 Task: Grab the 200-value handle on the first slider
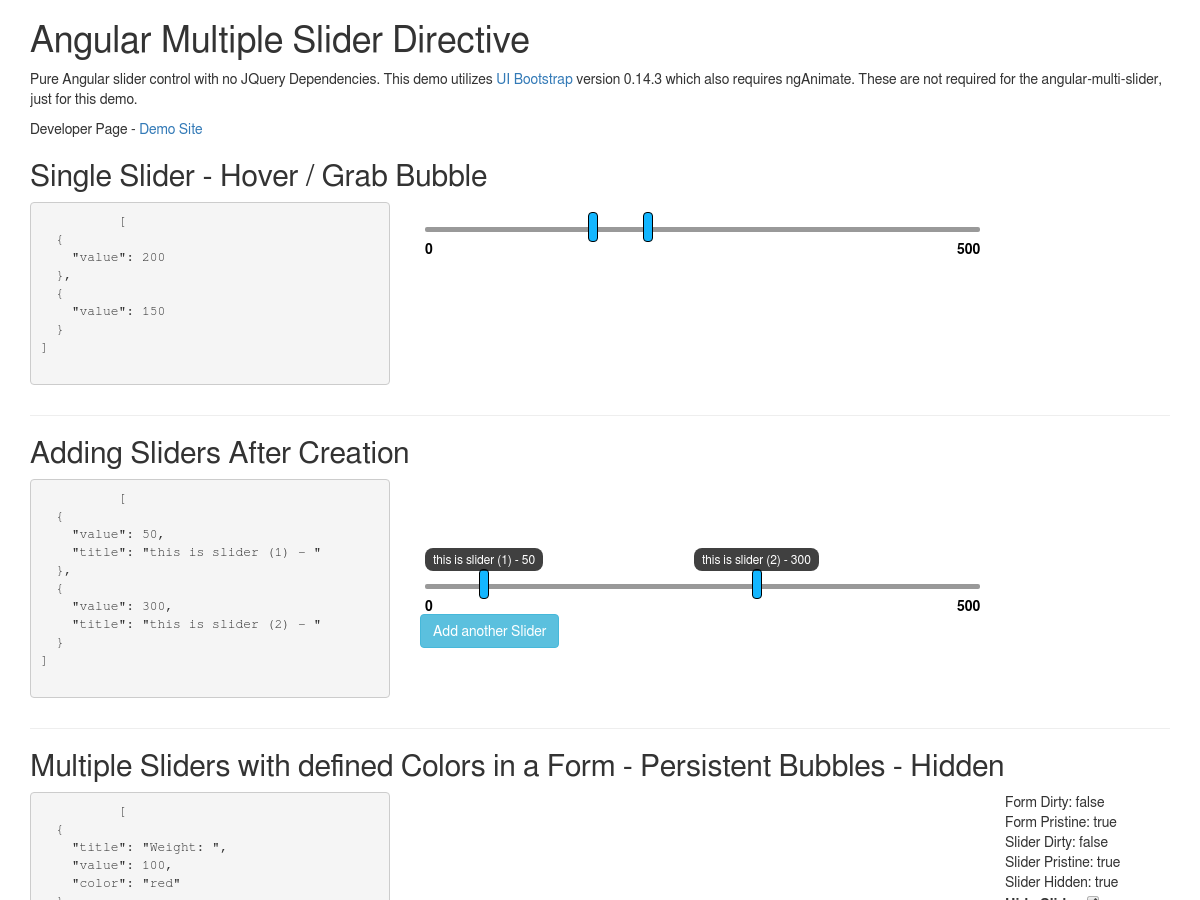click(648, 227)
